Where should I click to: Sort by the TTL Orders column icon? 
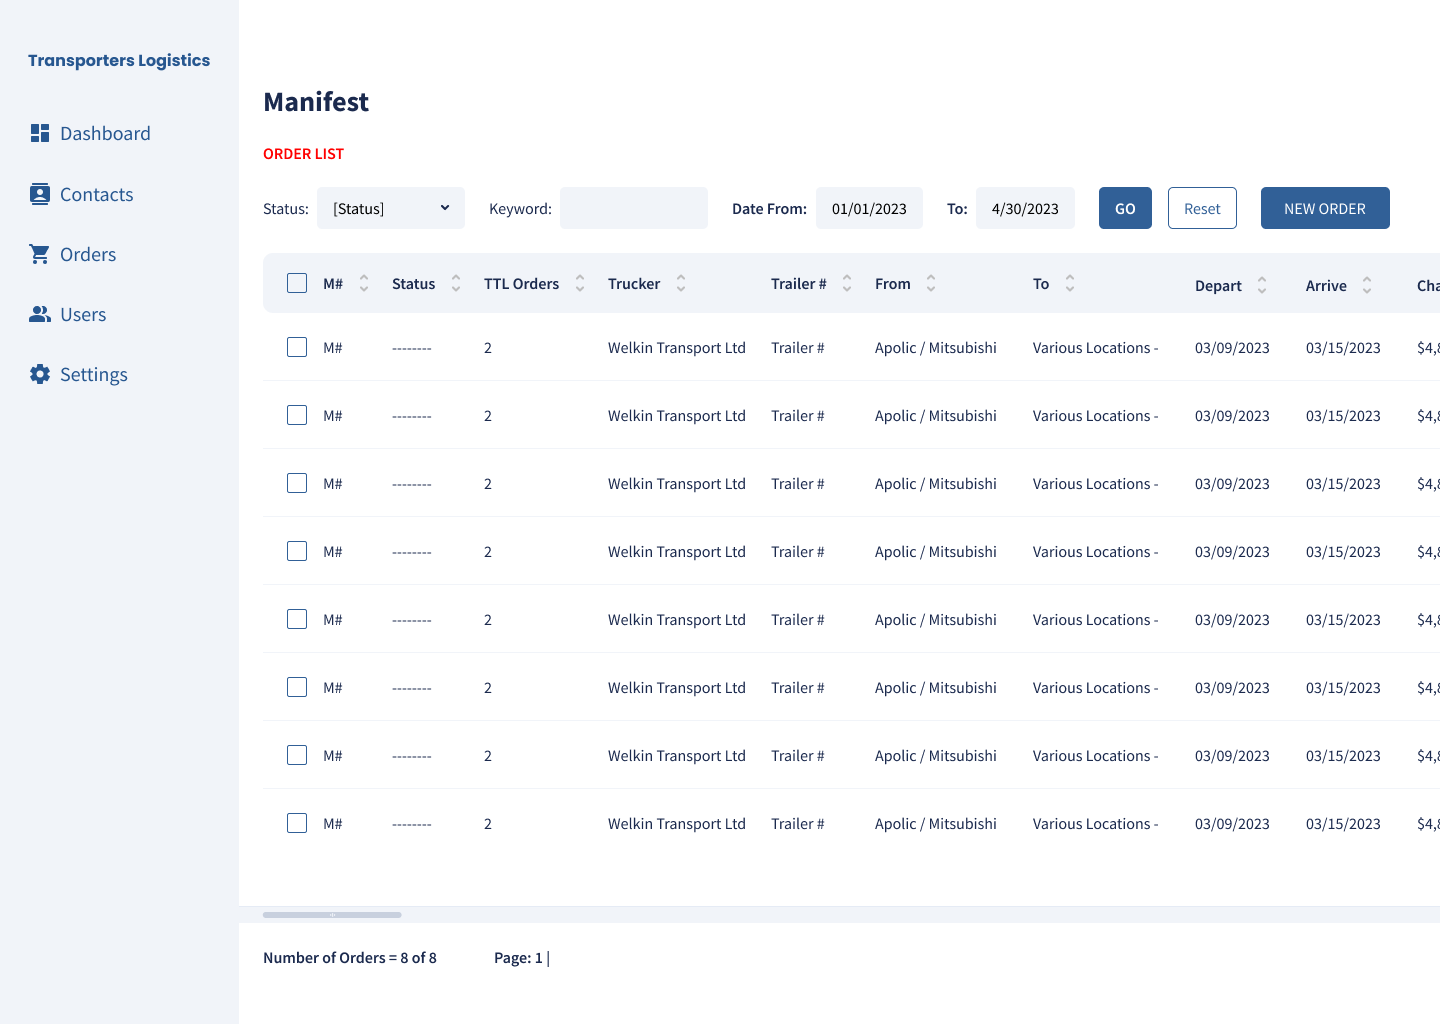580,283
